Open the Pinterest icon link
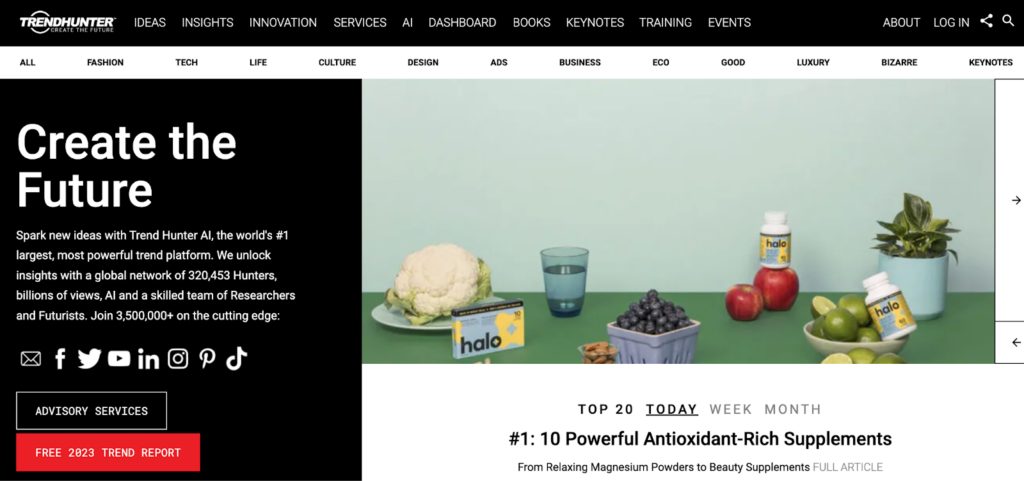This screenshot has width=1024, height=481. click(208, 358)
